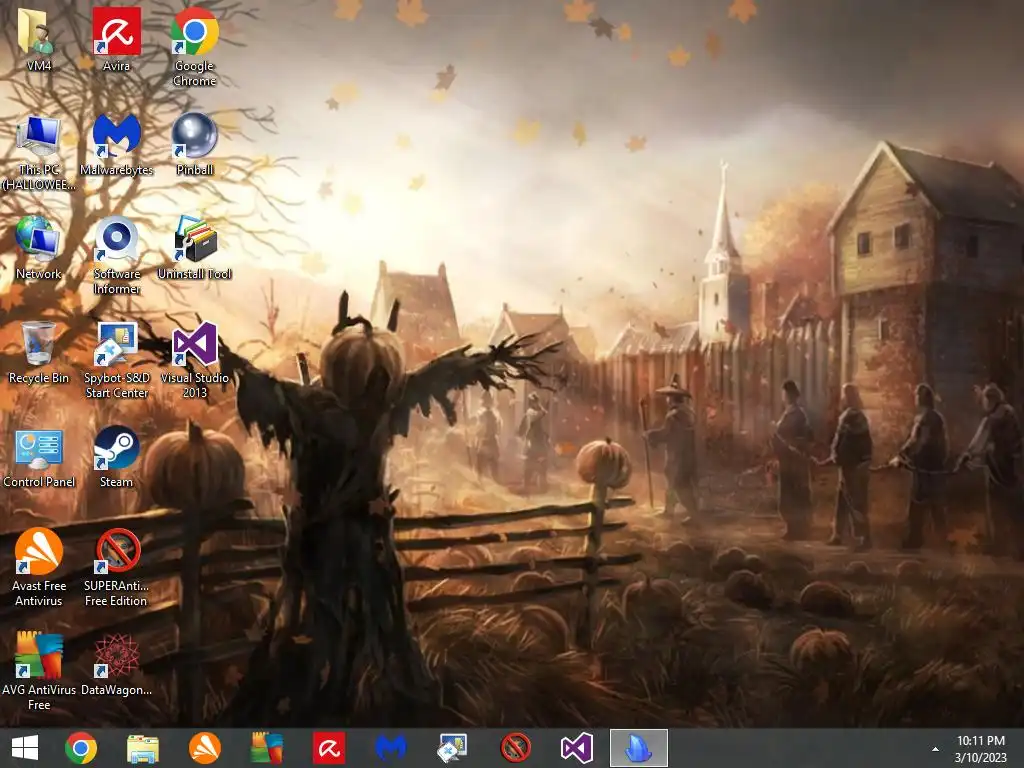Show hidden system tray icons
1024x768 pixels.
935,749
